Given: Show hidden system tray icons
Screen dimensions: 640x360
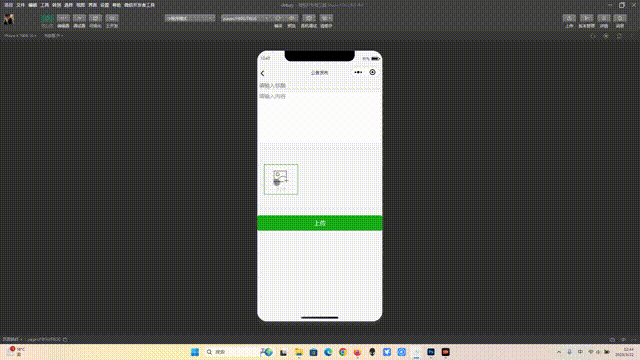Looking at the screenshot, I should (559, 352).
